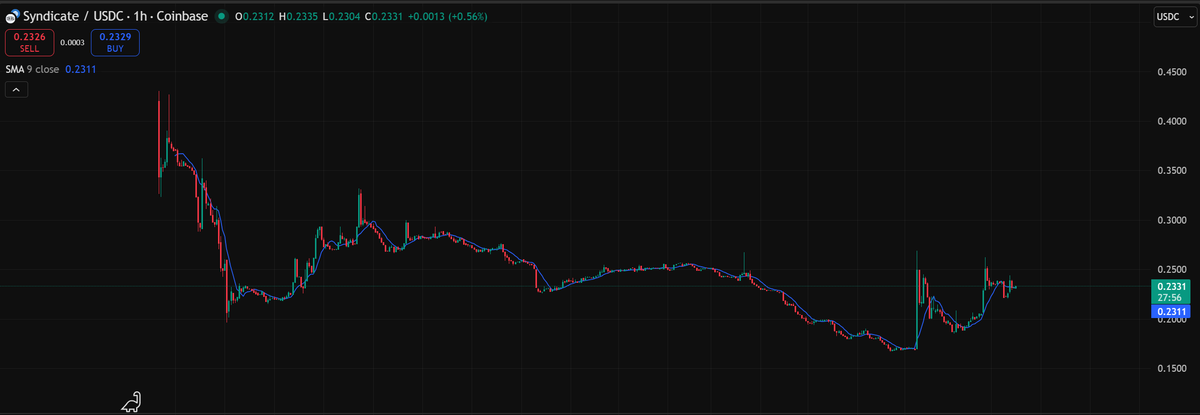Click the H0.2335 high value

[x=299, y=17]
